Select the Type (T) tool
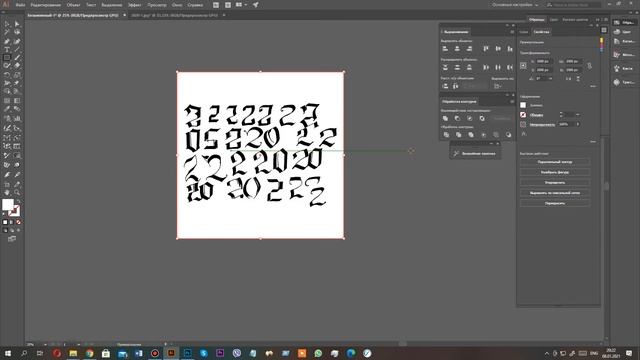 7,49
